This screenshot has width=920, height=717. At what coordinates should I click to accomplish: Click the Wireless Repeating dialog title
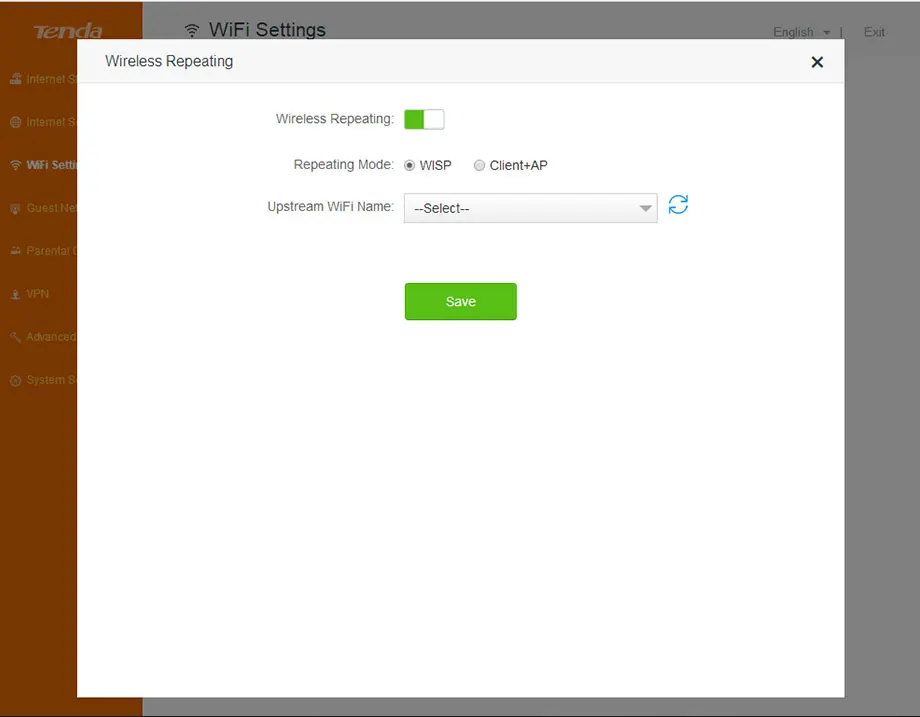[169, 61]
